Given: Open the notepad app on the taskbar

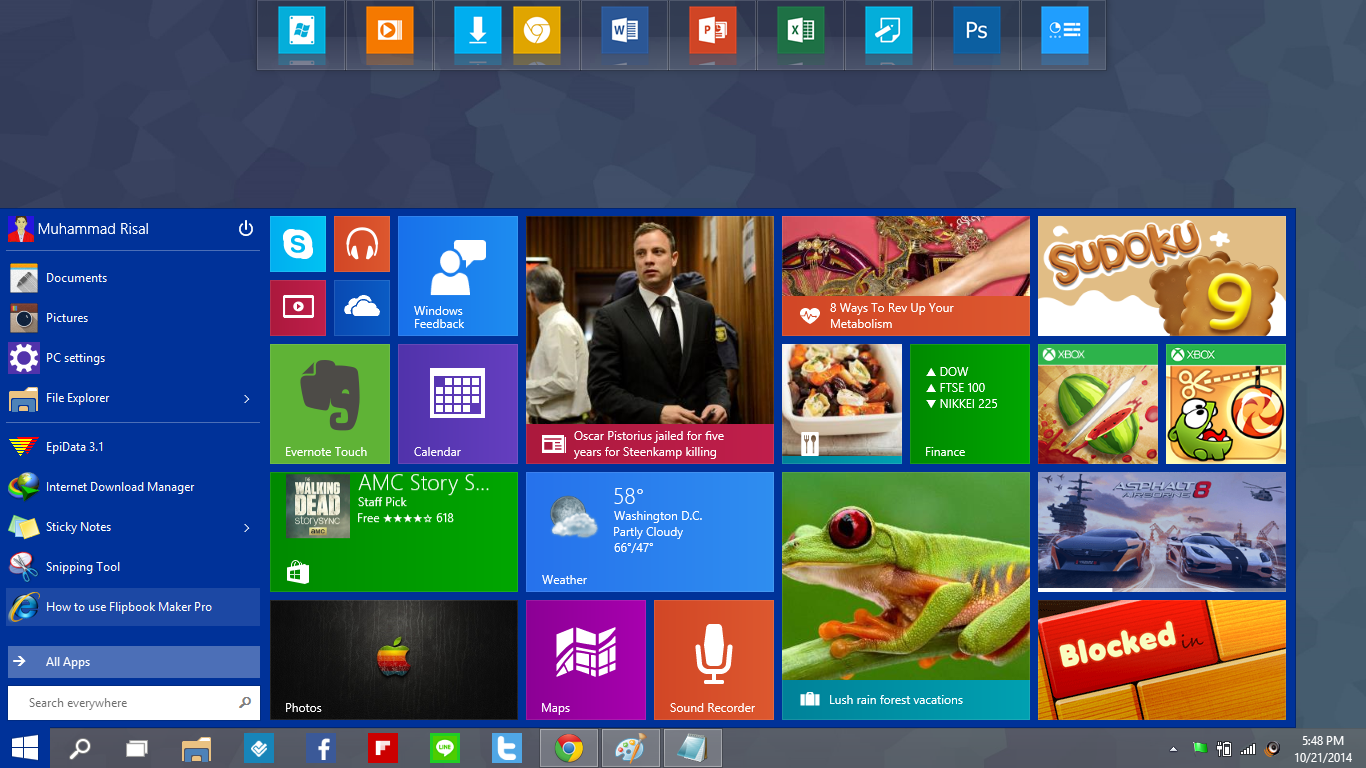Looking at the screenshot, I should (x=693, y=748).
